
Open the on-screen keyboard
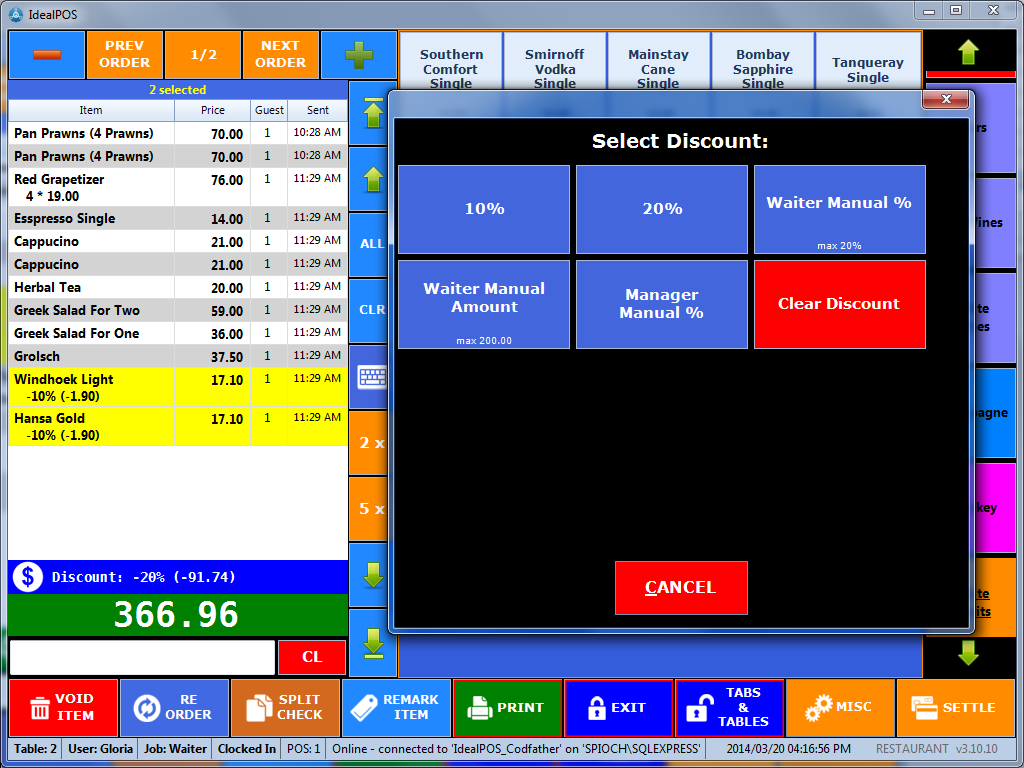click(x=372, y=376)
